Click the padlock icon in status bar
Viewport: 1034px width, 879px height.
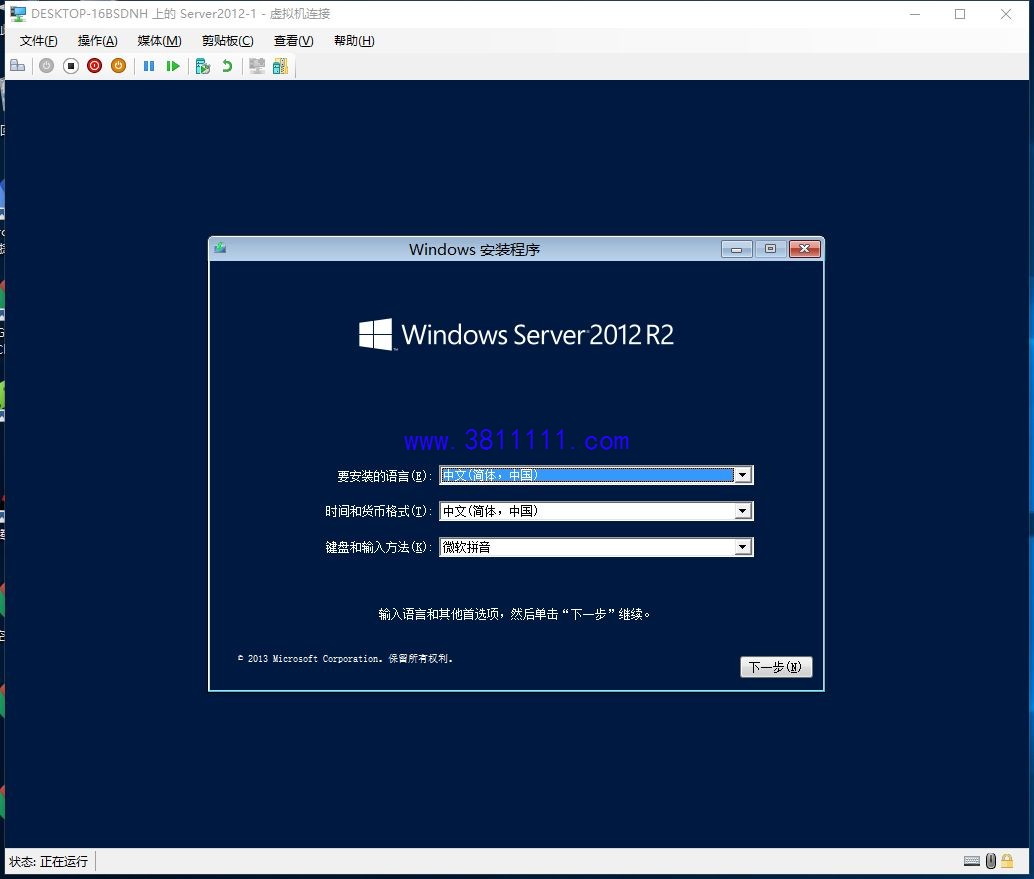click(1007, 861)
